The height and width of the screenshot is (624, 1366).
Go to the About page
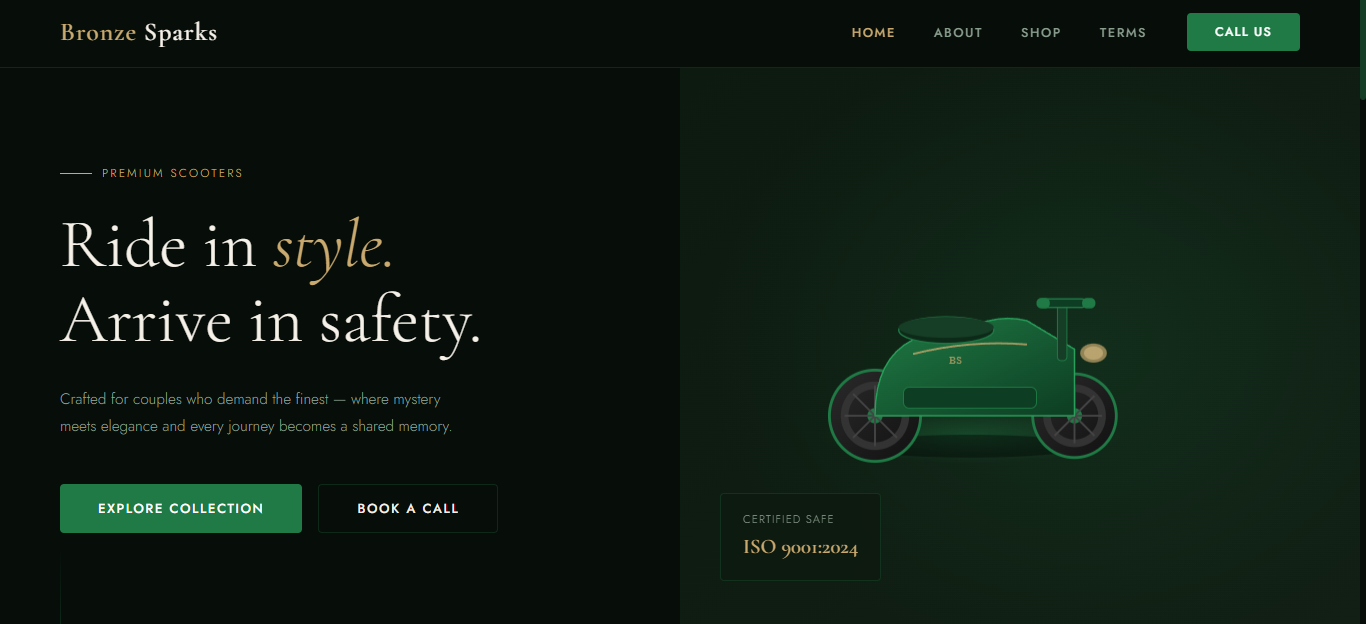tap(958, 32)
